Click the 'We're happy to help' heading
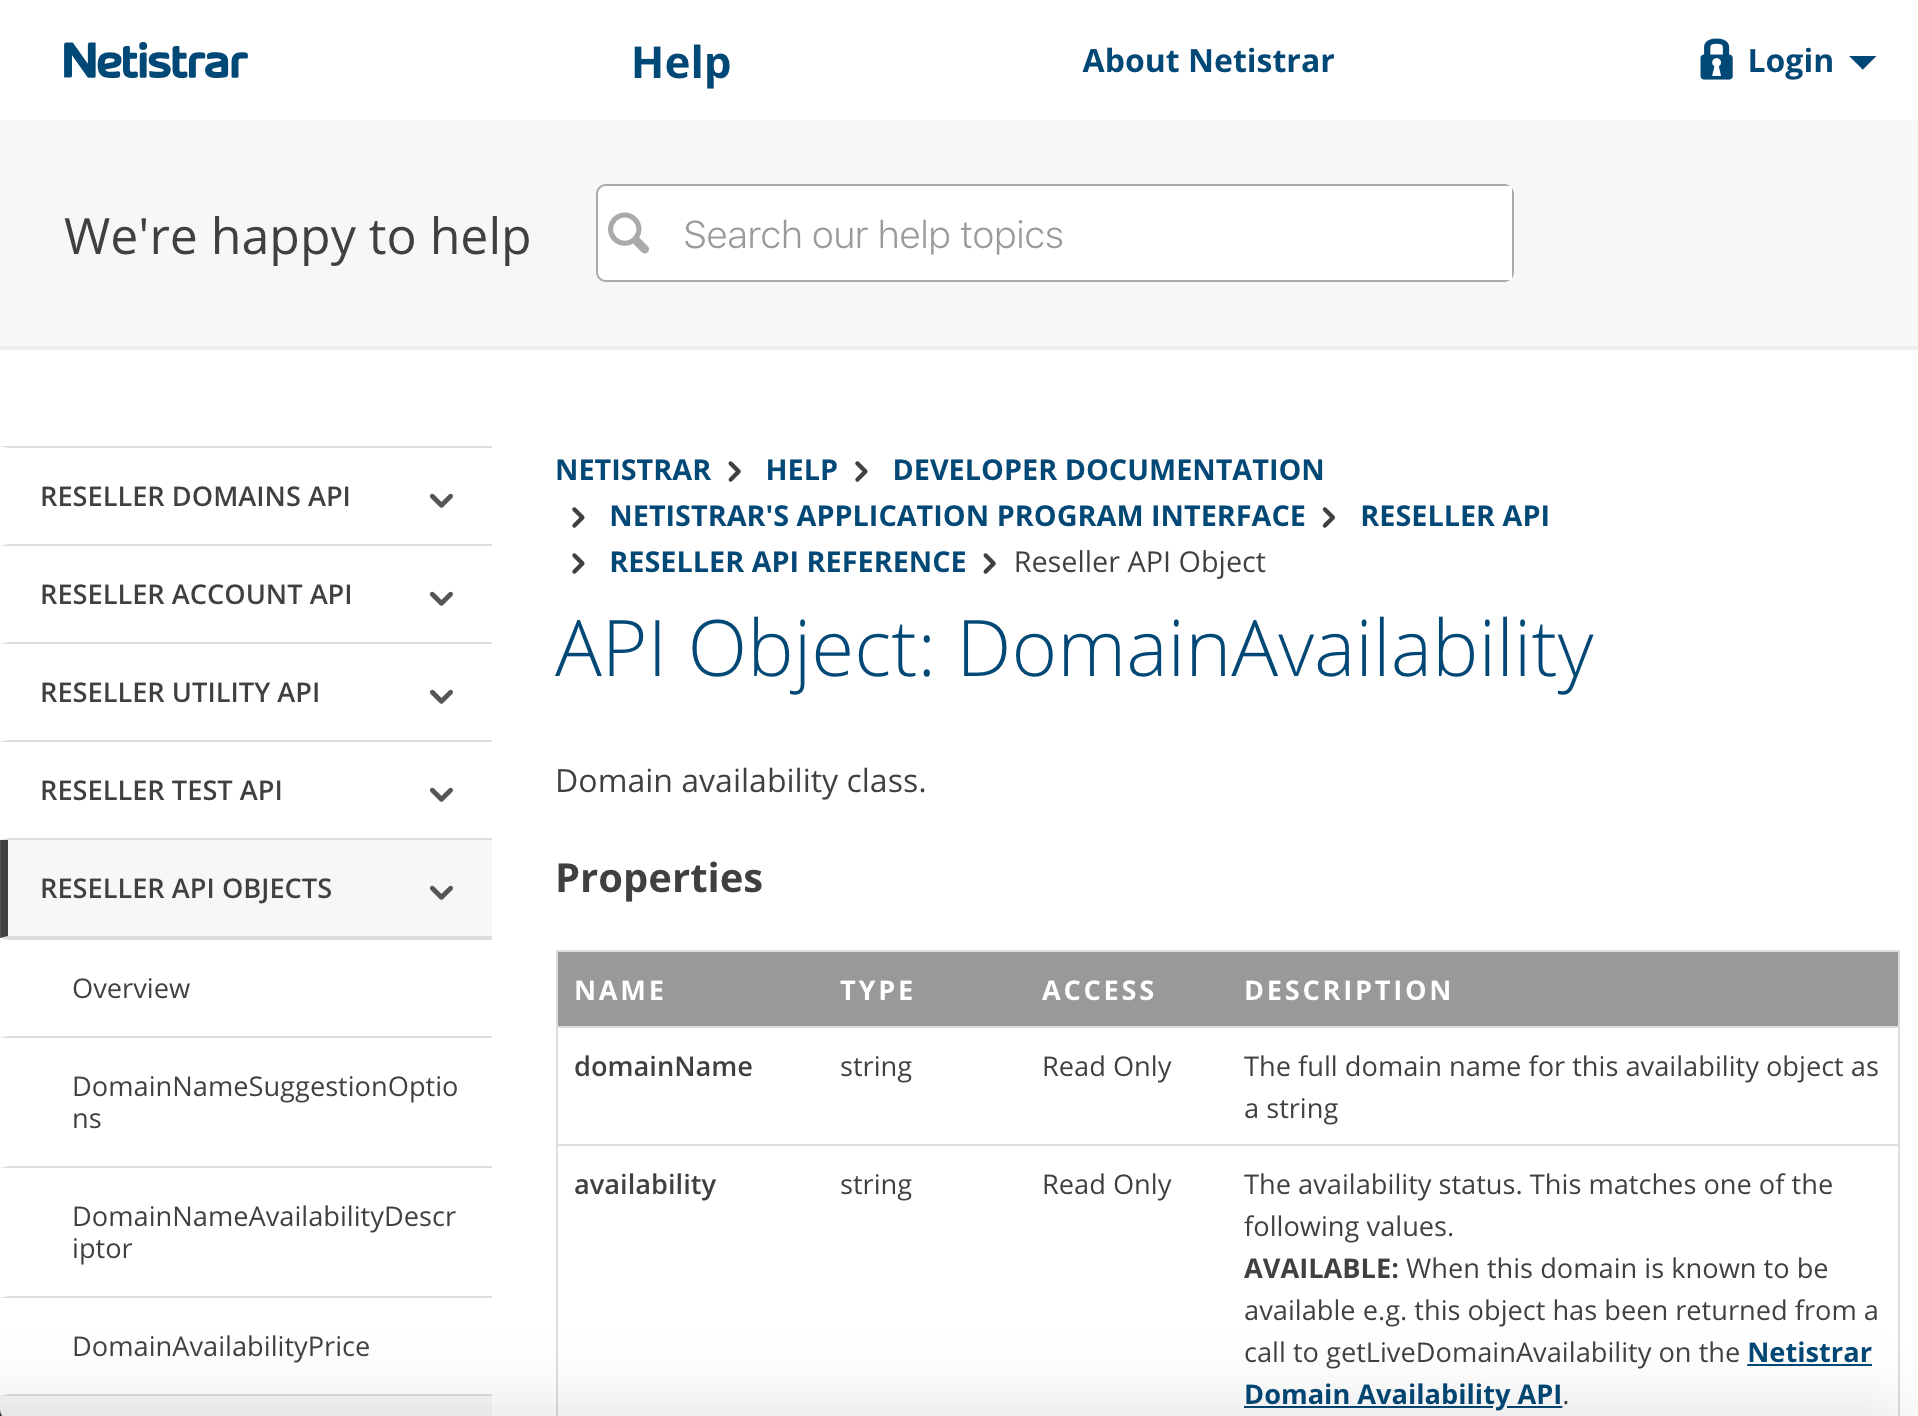 [297, 237]
